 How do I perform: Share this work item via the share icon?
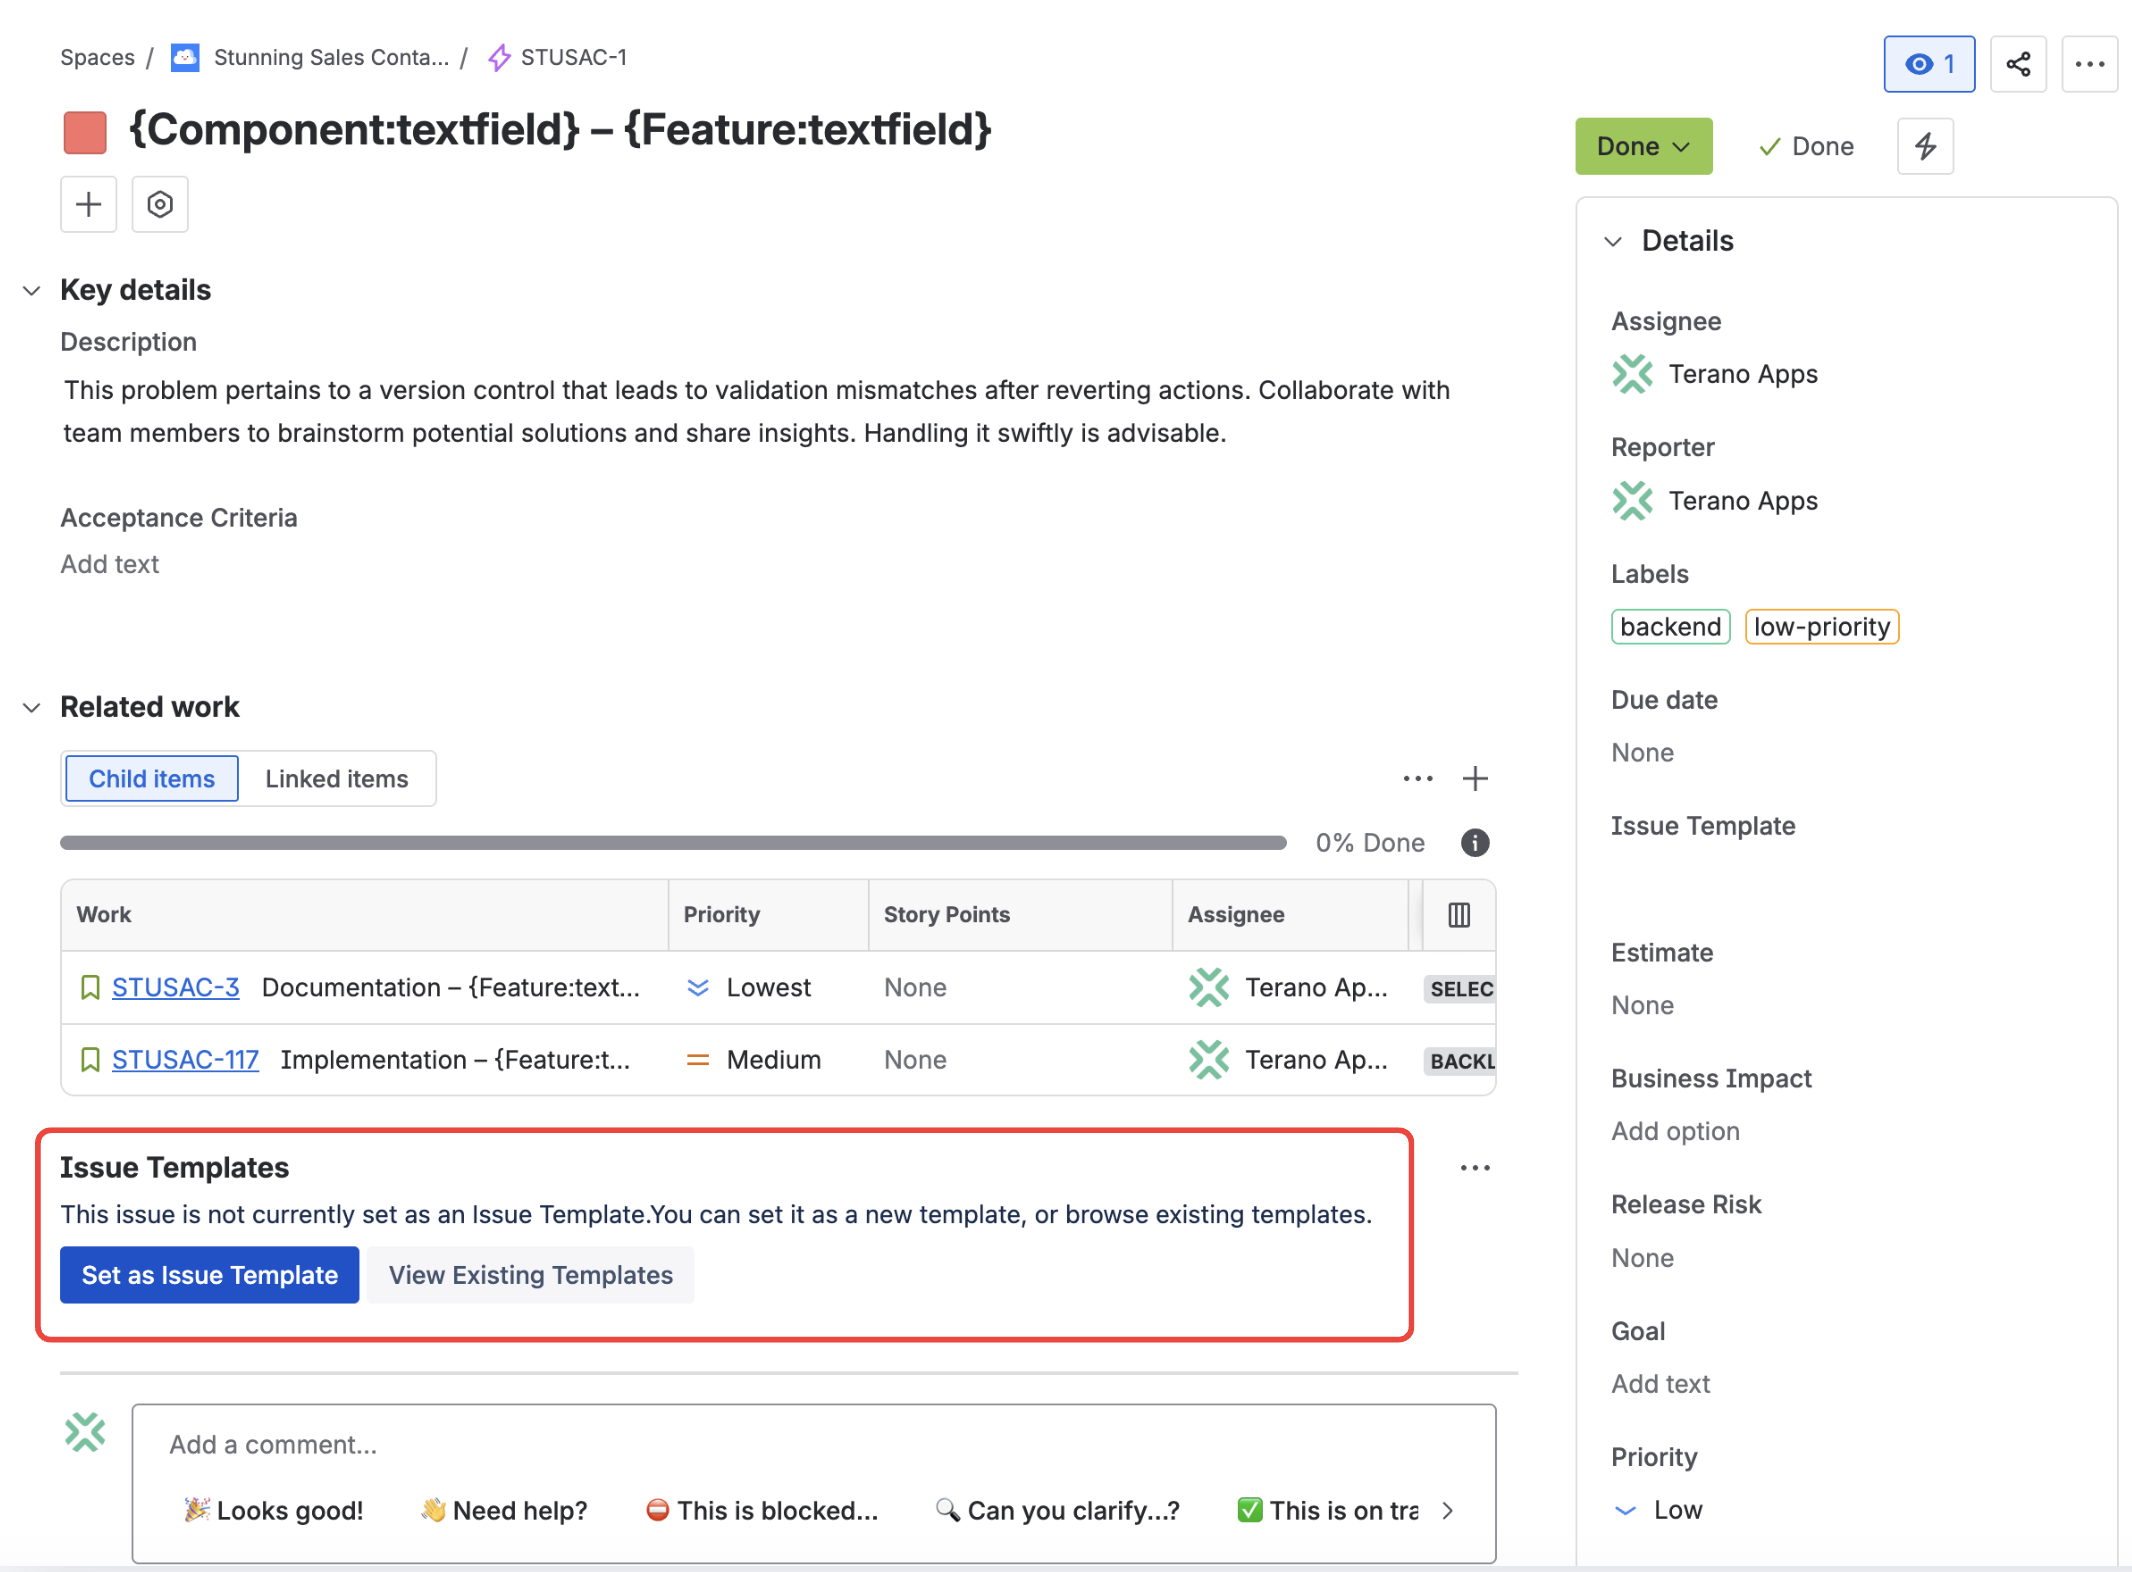pyautogui.click(x=2018, y=63)
